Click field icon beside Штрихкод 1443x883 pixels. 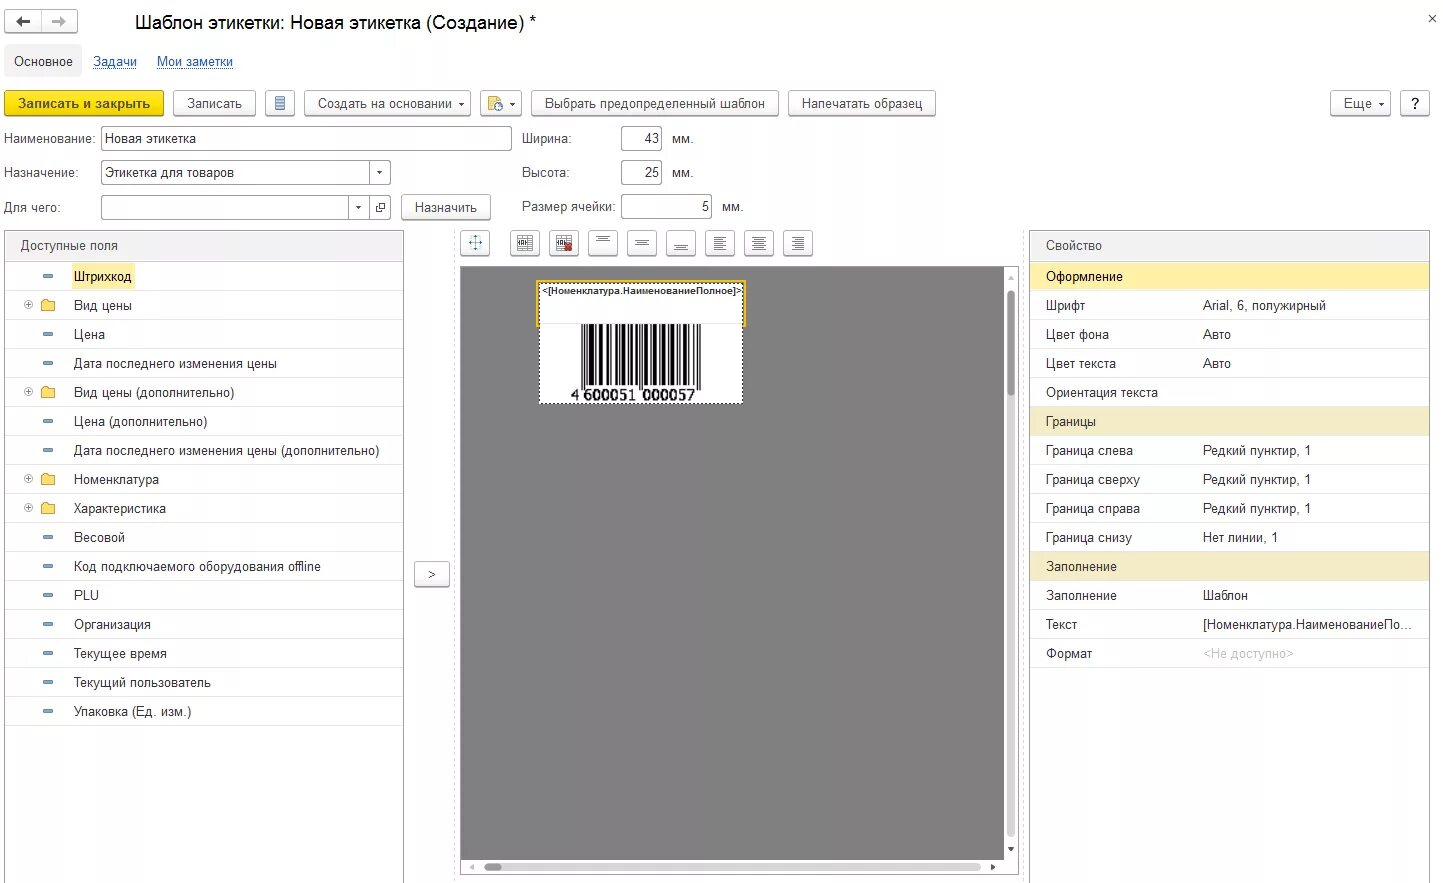48,276
